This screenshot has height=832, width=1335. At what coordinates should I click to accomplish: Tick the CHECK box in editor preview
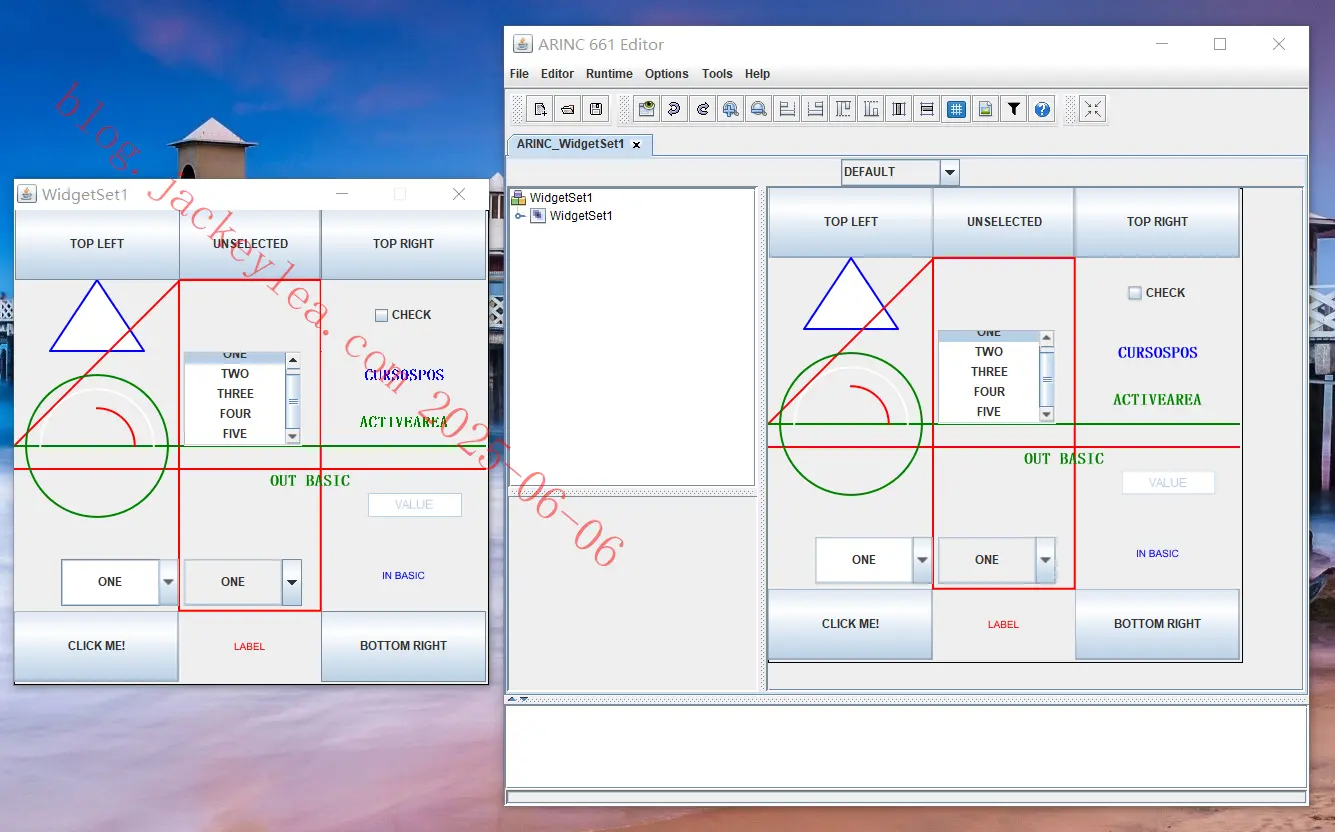click(x=1135, y=293)
